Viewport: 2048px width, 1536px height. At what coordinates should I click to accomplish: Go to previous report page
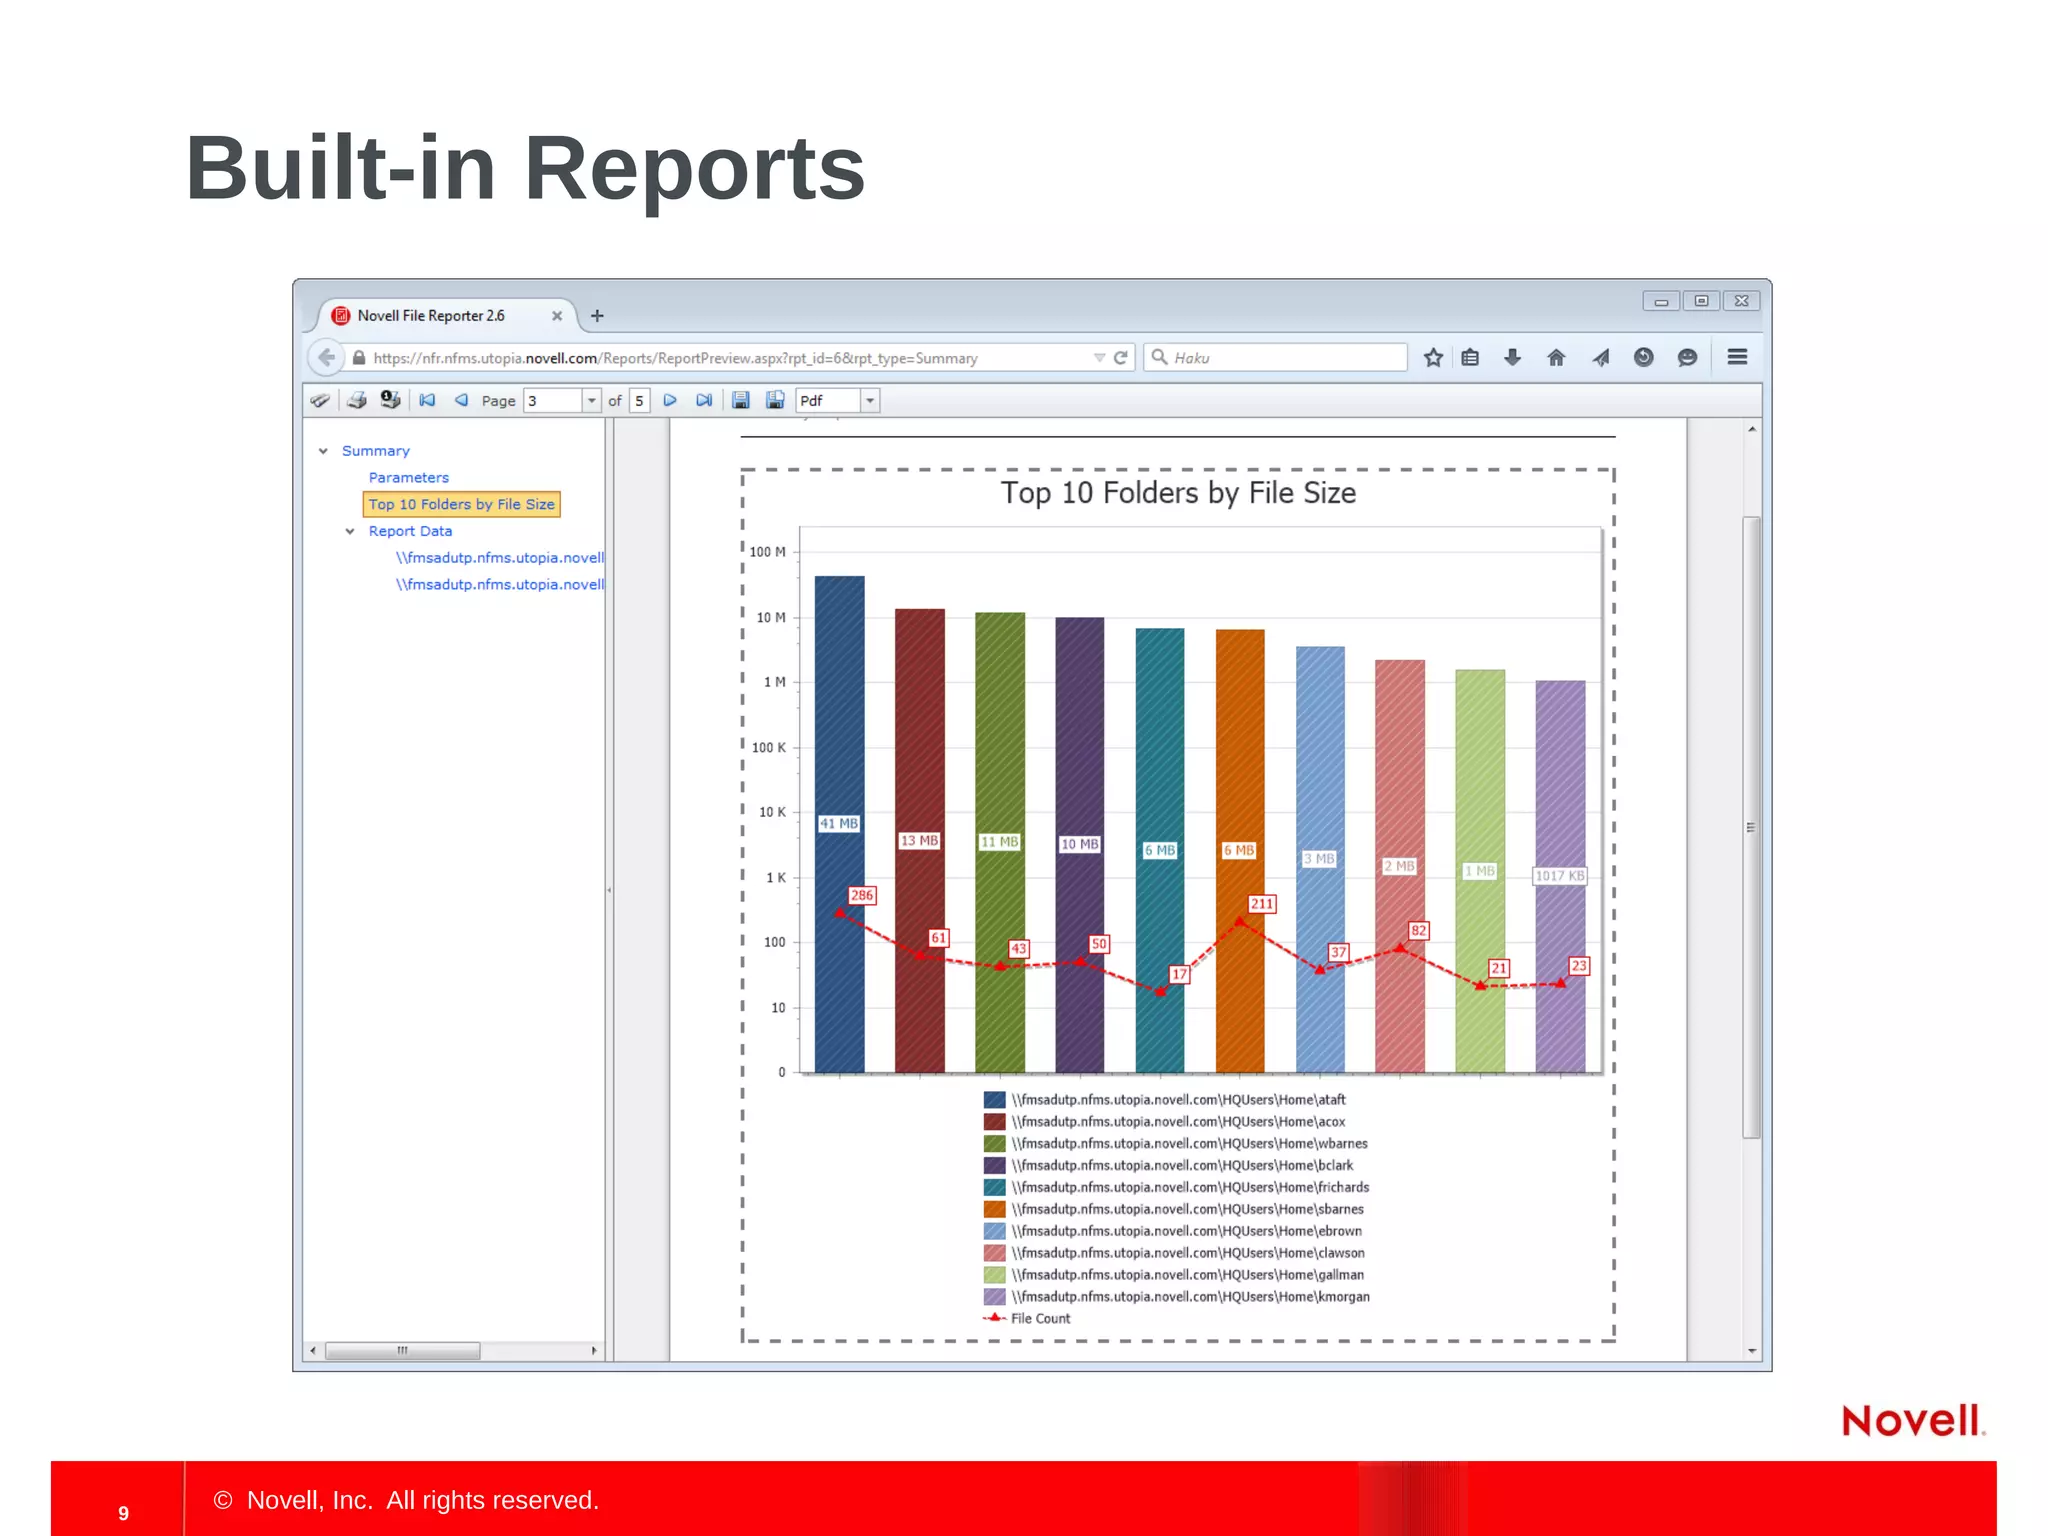(461, 400)
